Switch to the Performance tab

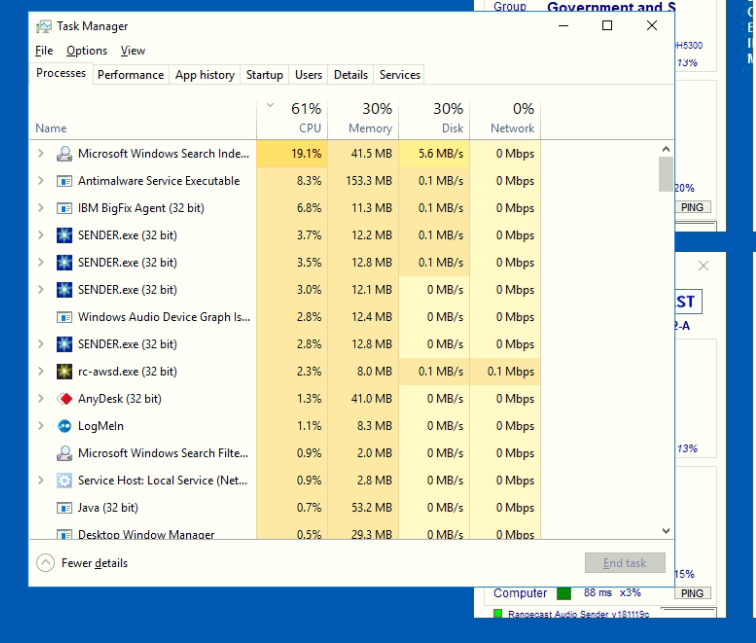[131, 75]
